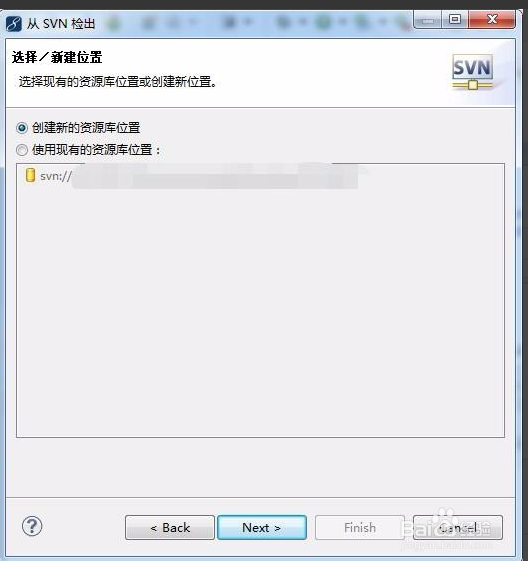The image size is (528, 561).
Task: Click the Subversive S icon in title bar
Action: (14, 24)
